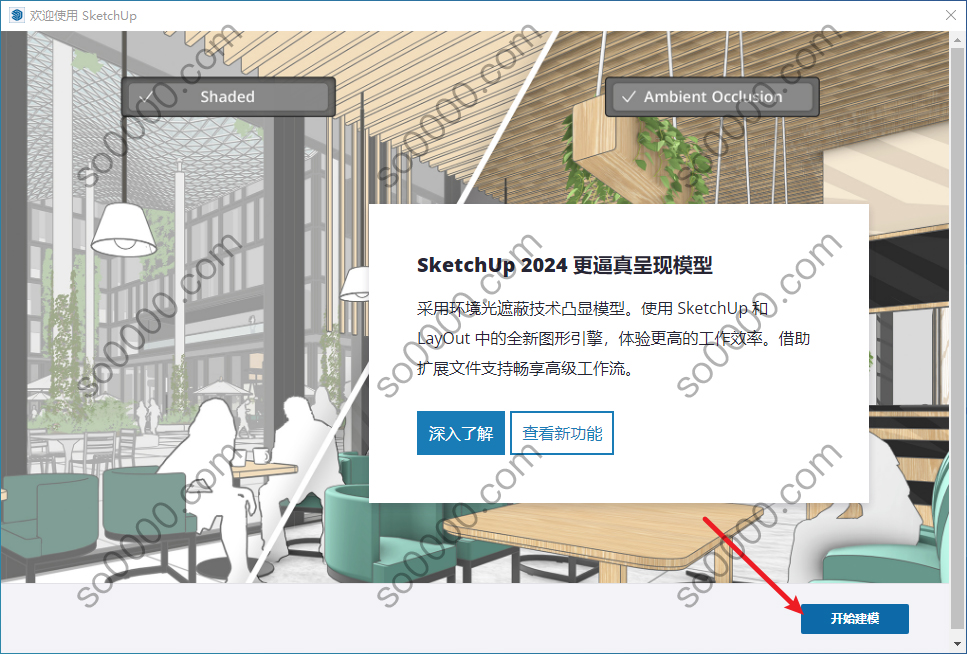Open the 深入了解 learn-more button

(461, 433)
